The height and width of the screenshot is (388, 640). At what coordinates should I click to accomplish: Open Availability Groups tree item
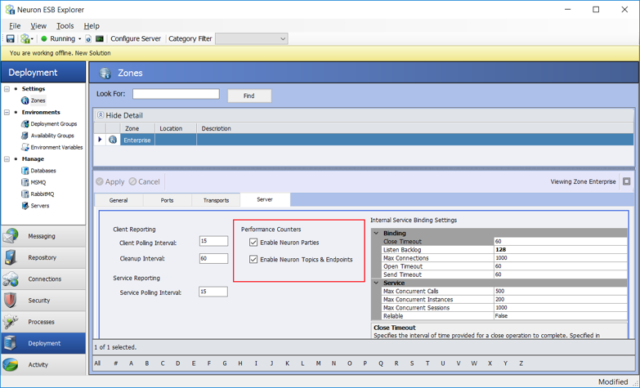pos(52,135)
